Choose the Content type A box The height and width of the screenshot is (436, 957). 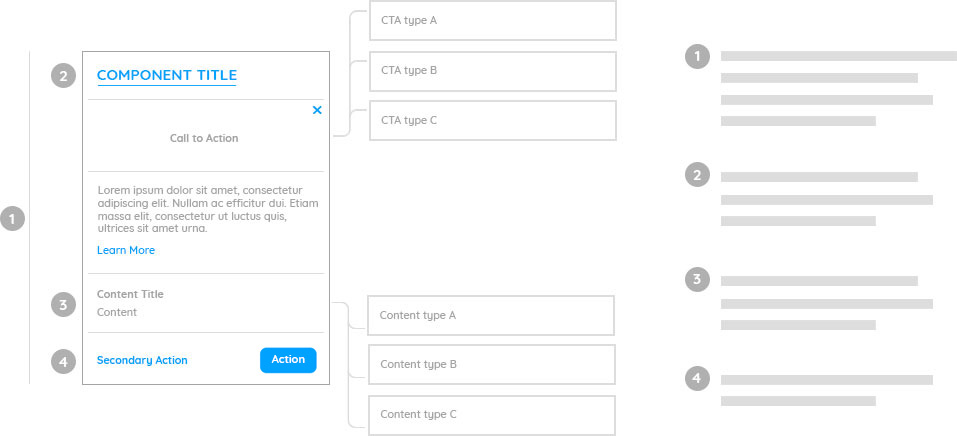pyautogui.click(x=491, y=316)
